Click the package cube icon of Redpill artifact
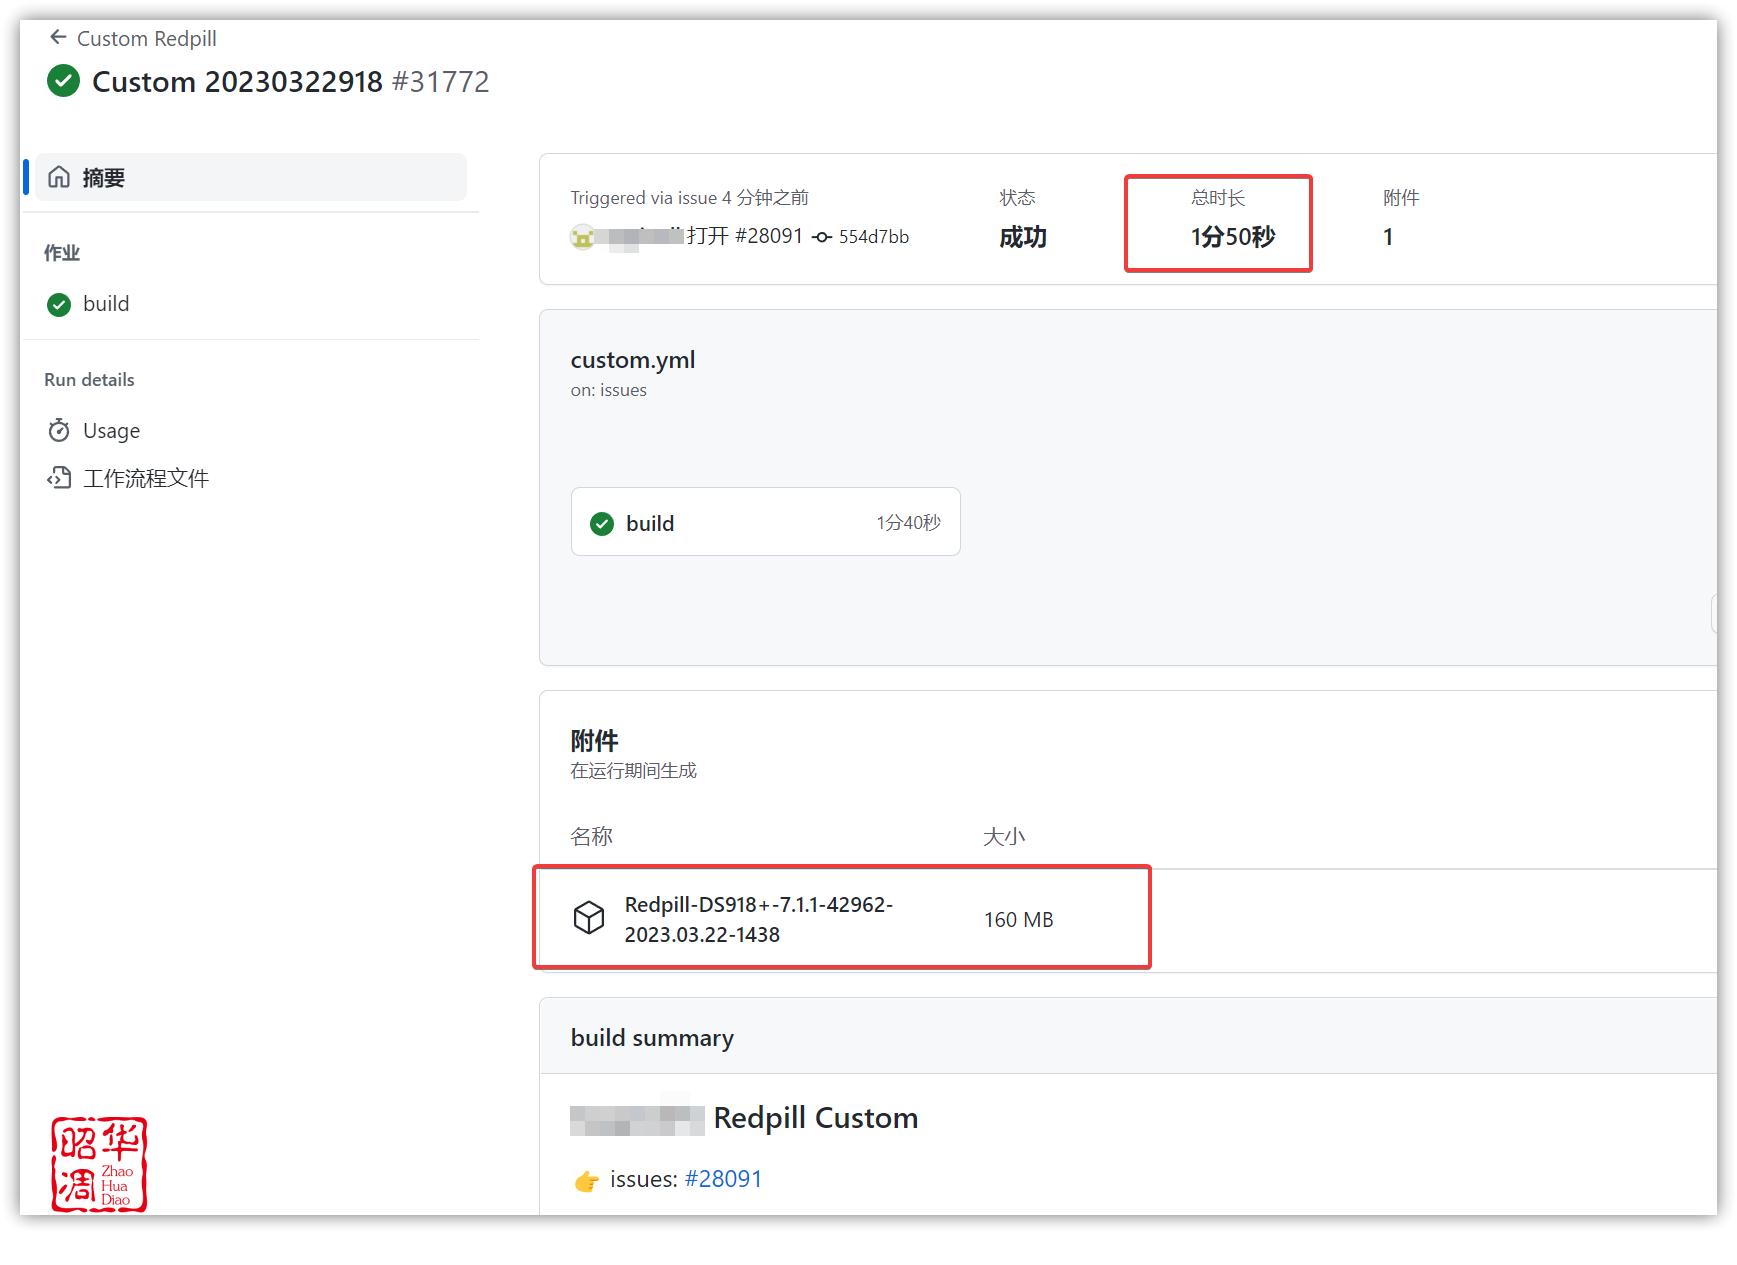The height and width of the screenshot is (1265, 1737). coord(589,918)
